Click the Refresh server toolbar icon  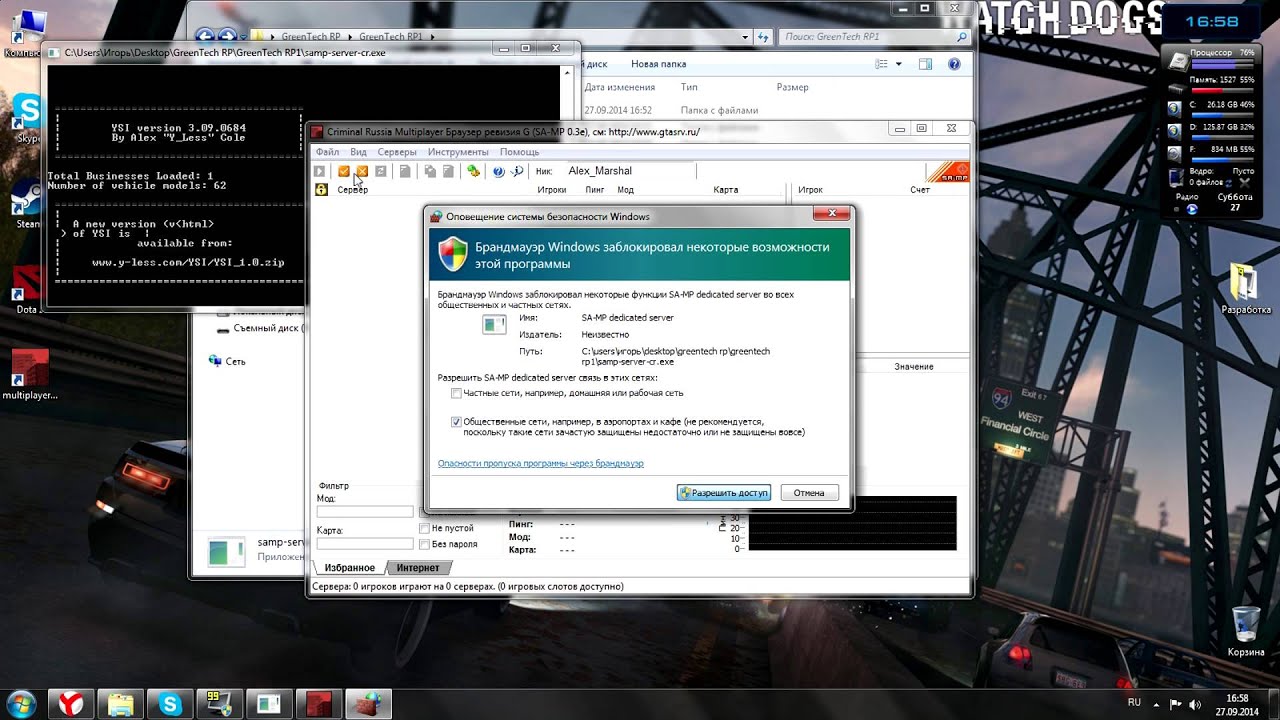[x=381, y=171]
